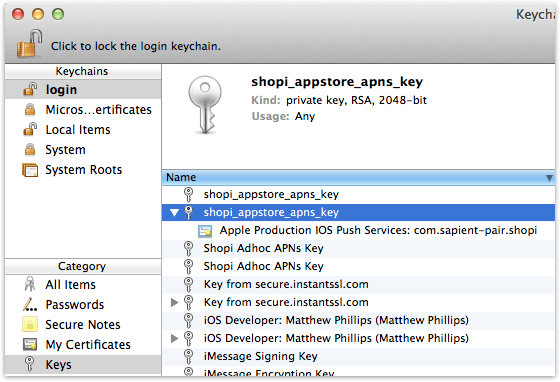
Task: Select the first Shopi Adhoc APNs Key
Action: click(x=359, y=248)
